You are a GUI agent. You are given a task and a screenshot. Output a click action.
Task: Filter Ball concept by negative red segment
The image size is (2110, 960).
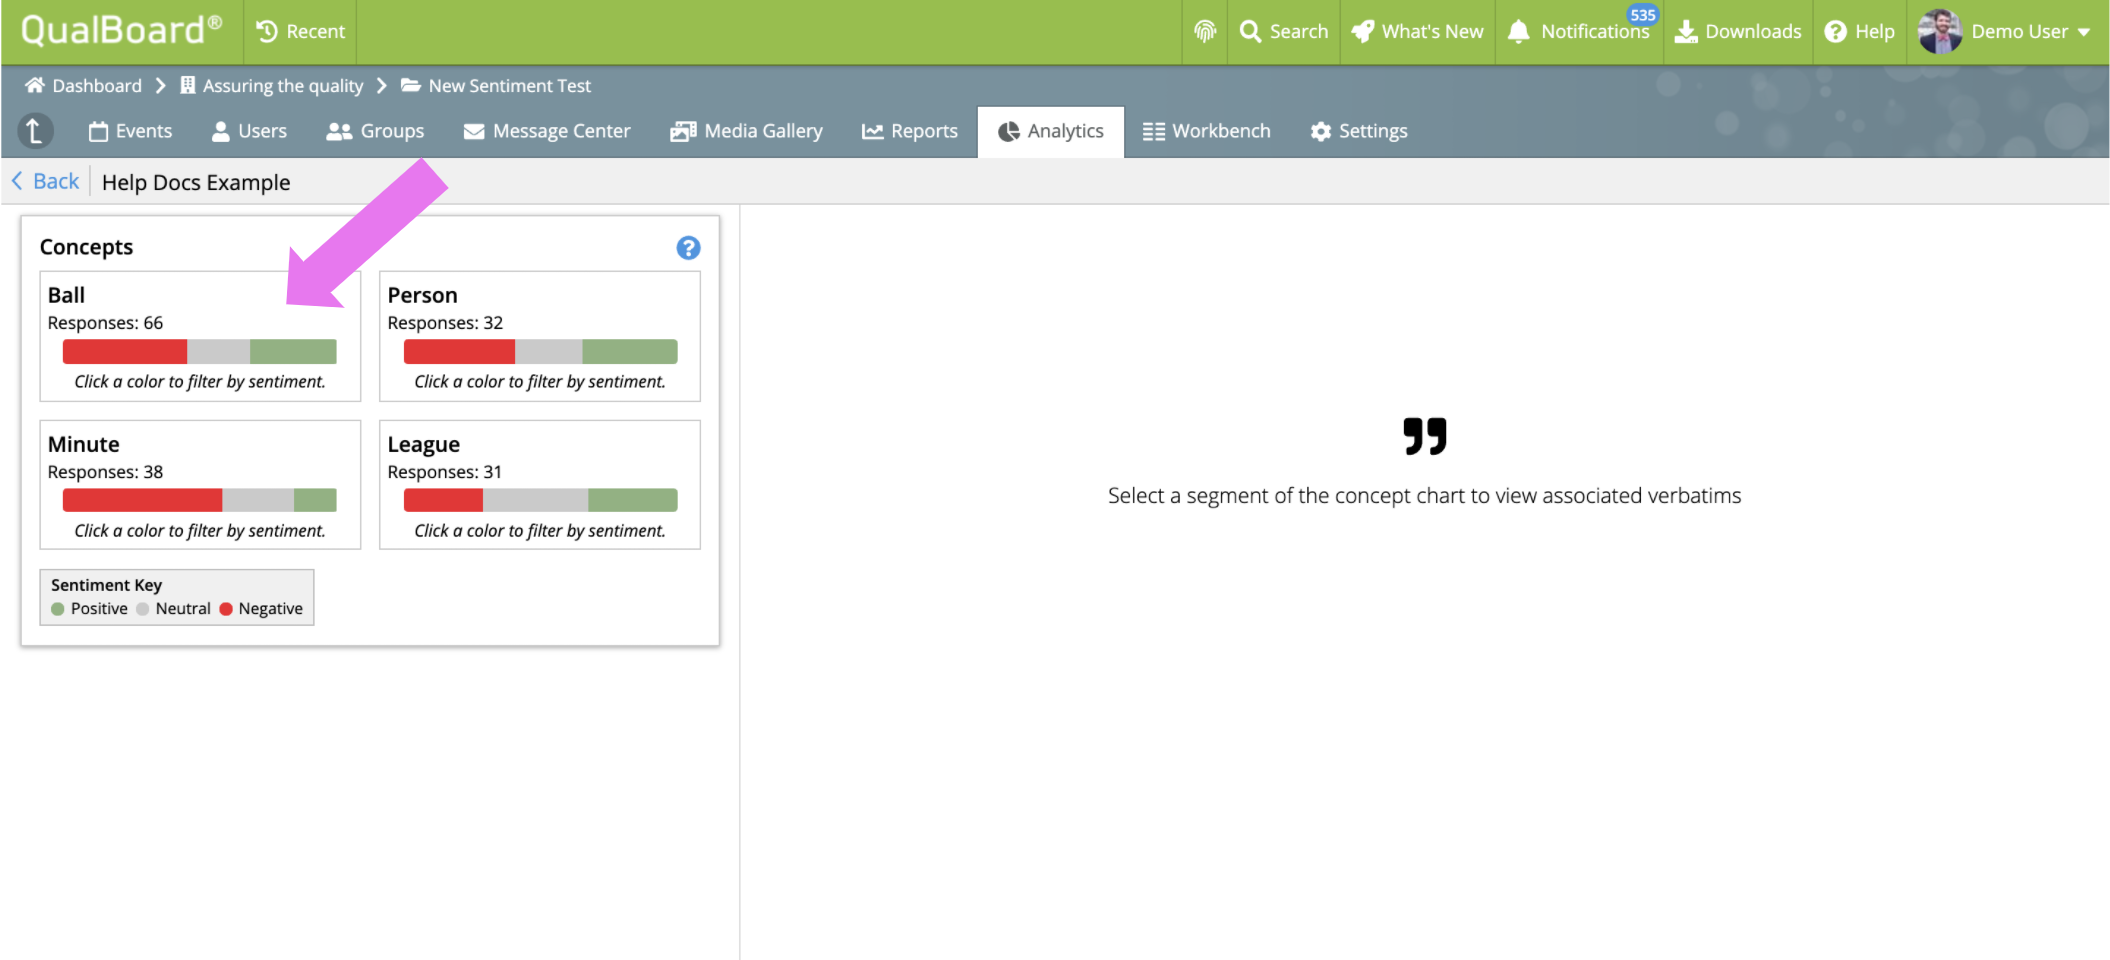(125, 352)
